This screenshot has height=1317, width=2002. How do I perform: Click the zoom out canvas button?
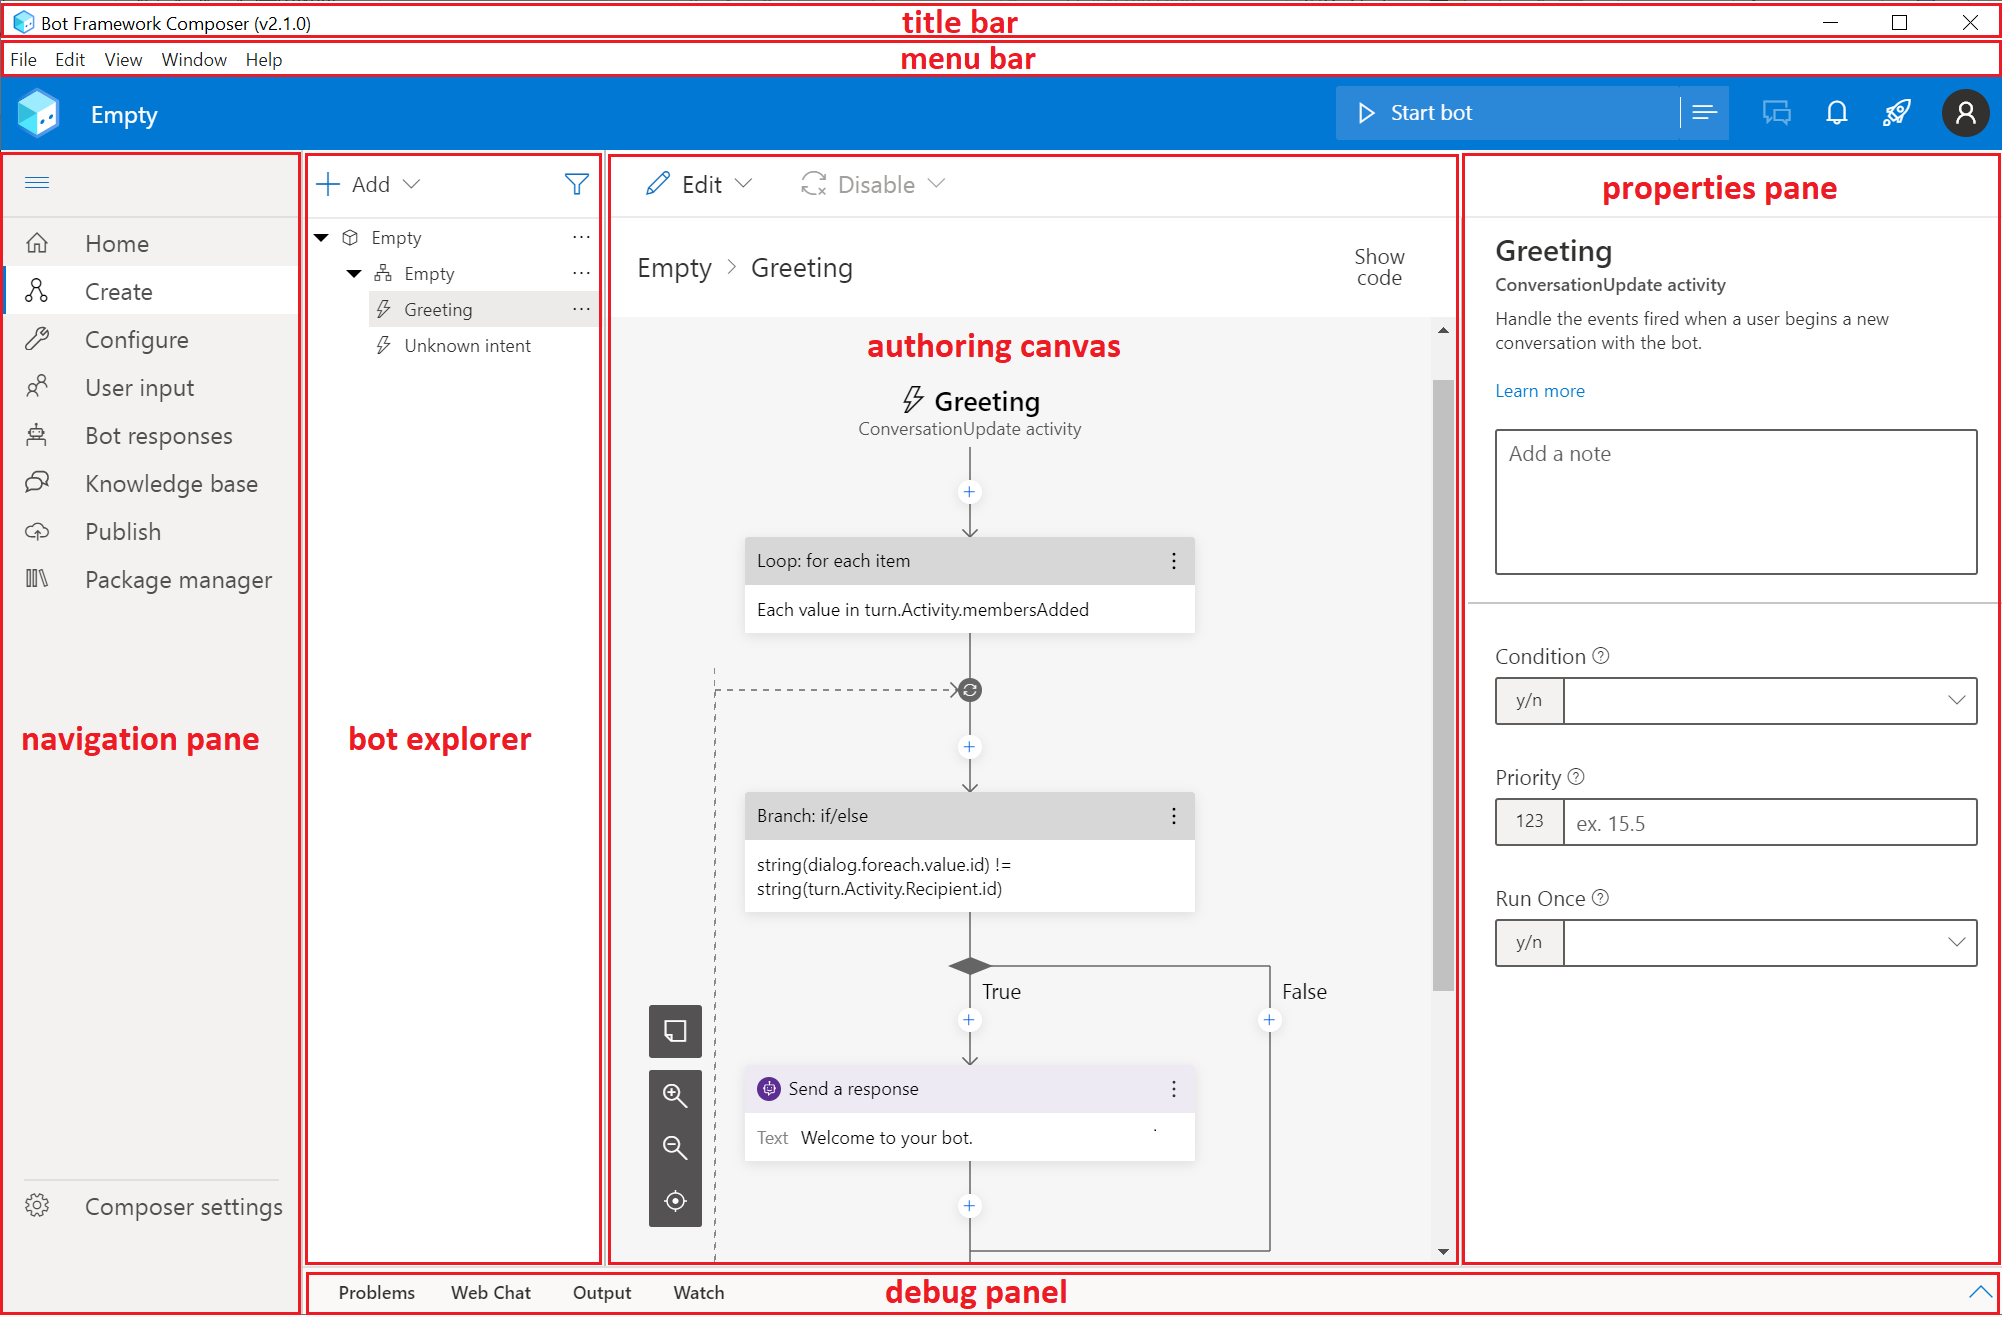(x=675, y=1148)
